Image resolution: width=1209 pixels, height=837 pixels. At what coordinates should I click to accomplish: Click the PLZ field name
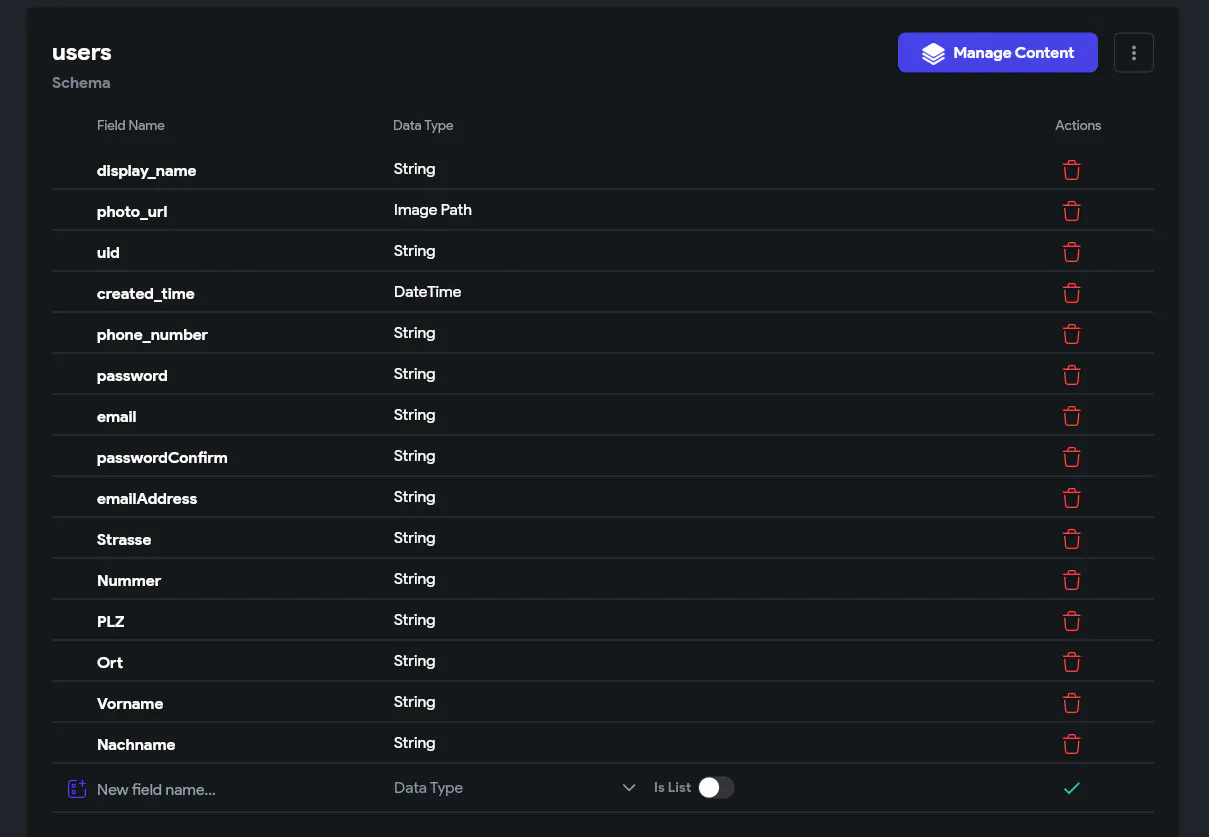[x=111, y=622]
